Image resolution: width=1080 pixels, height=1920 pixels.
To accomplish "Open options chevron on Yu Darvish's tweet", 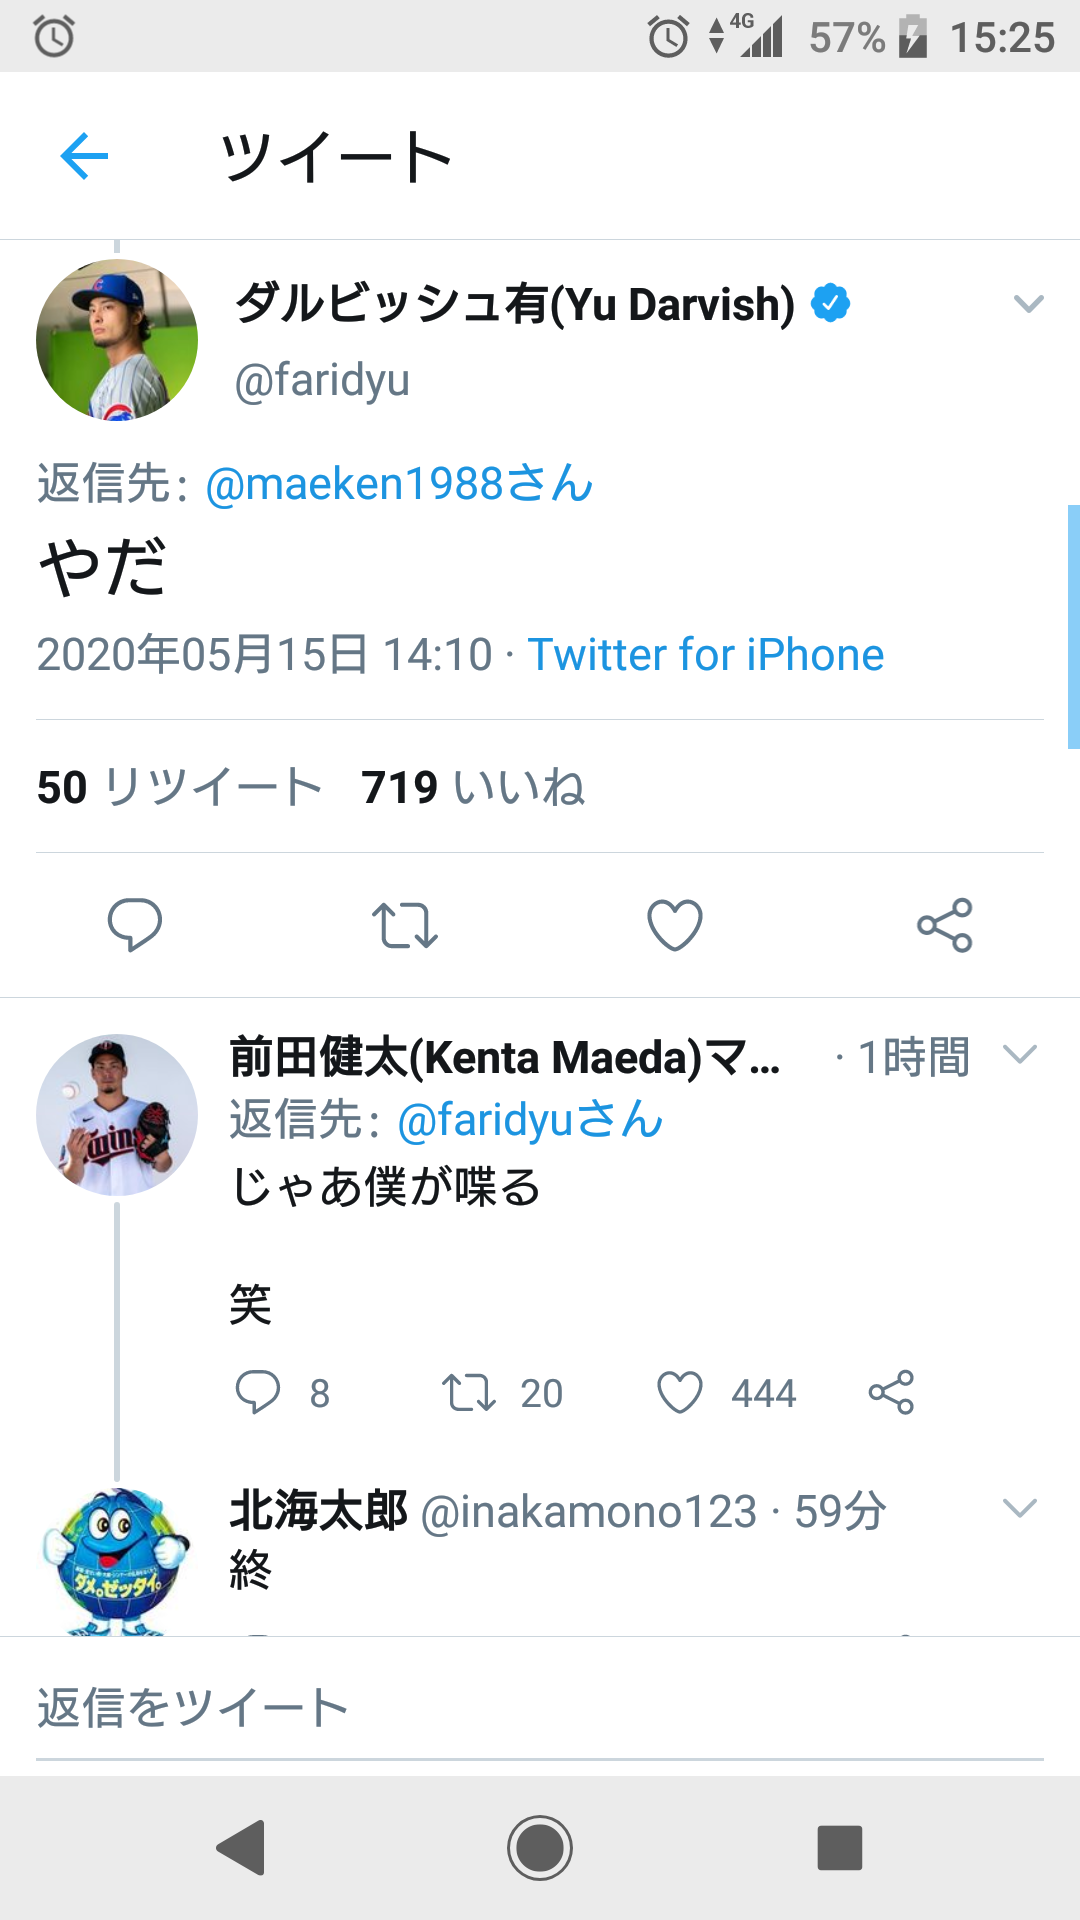I will tap(1028, 304).
